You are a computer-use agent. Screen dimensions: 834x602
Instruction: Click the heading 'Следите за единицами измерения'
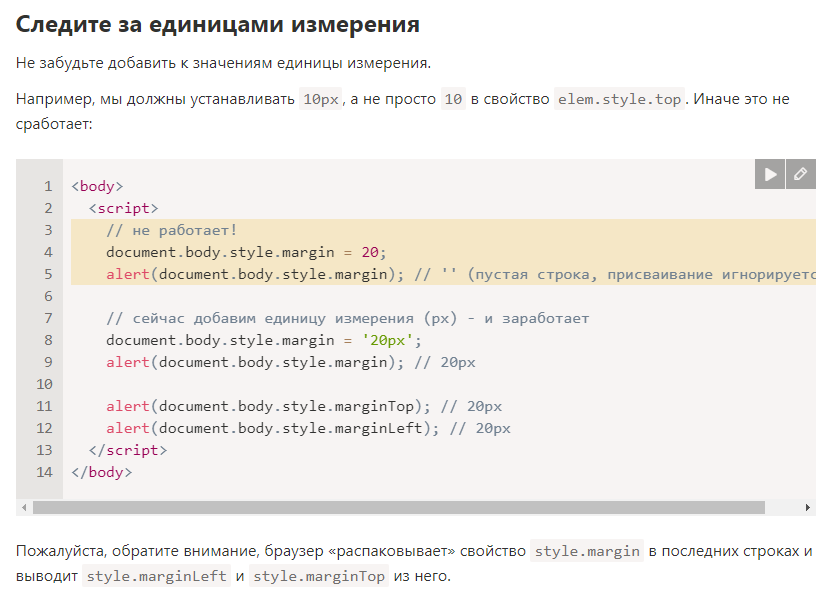(218, 24)
